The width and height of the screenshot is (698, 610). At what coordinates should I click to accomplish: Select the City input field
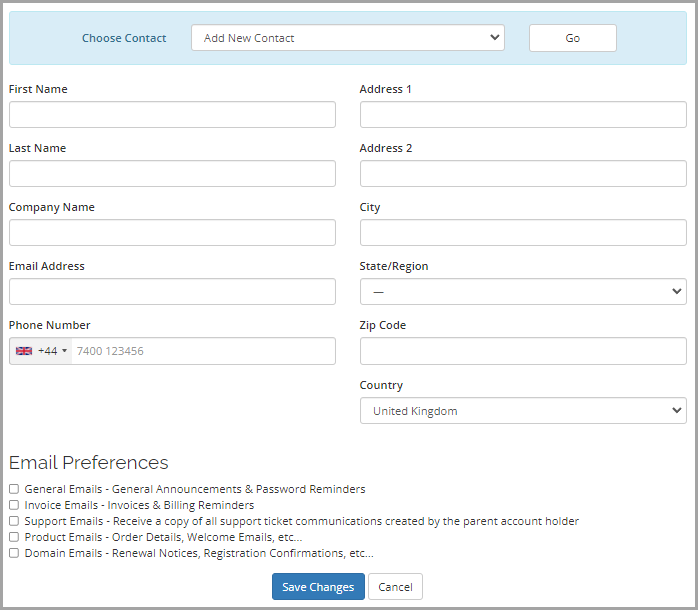pos(522,233)
